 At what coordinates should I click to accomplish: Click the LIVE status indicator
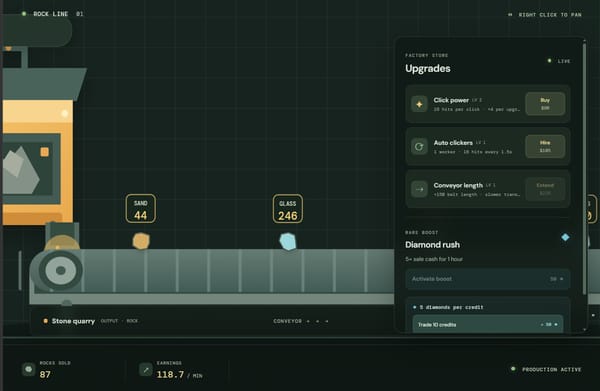(559, 61)
